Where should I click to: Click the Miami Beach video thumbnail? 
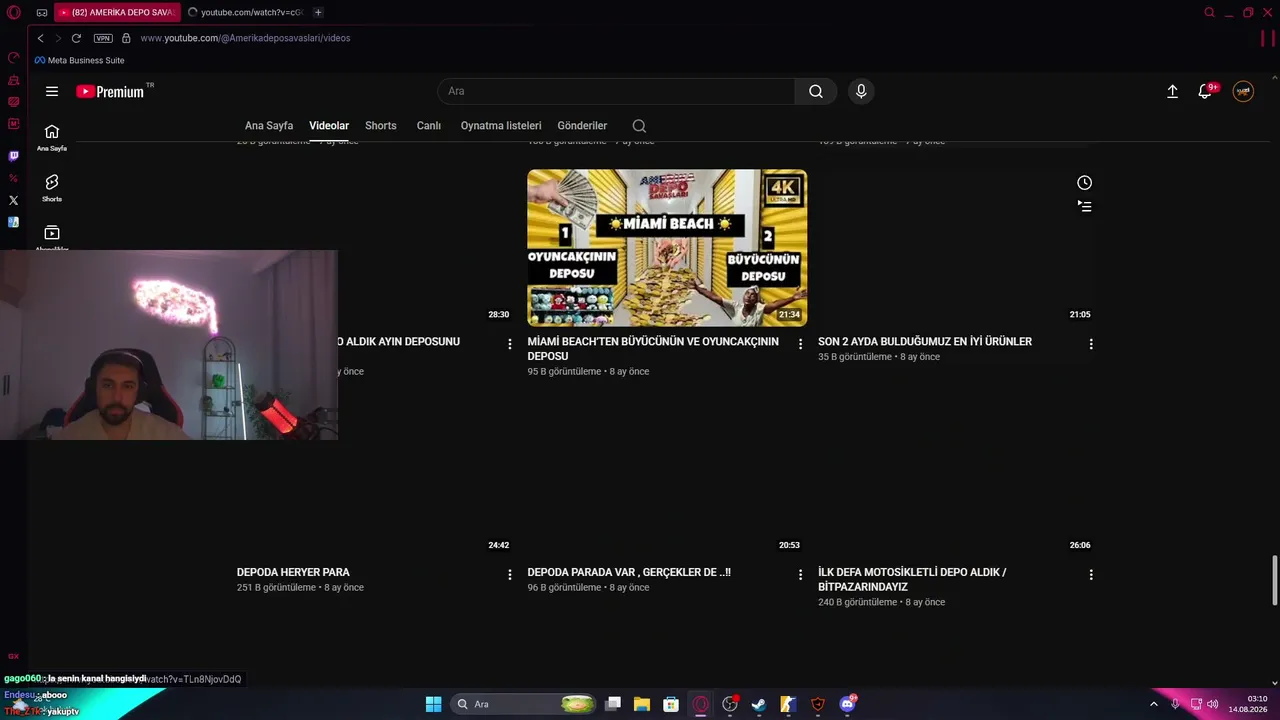point(667,248)
